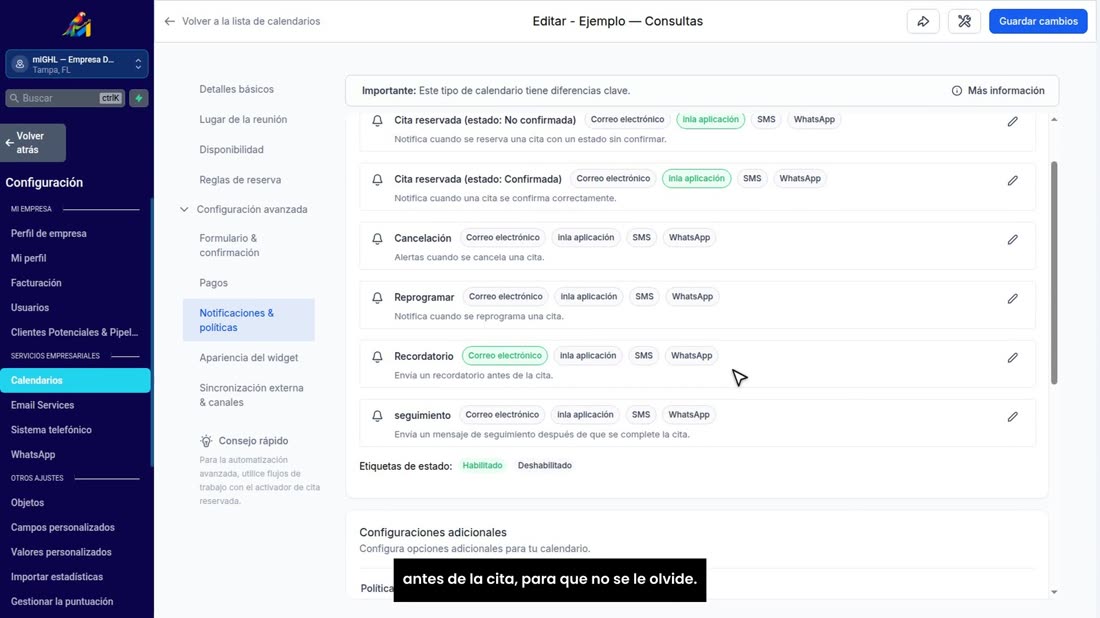
Task: Click the Buscar search field
Action: [65, 98]
